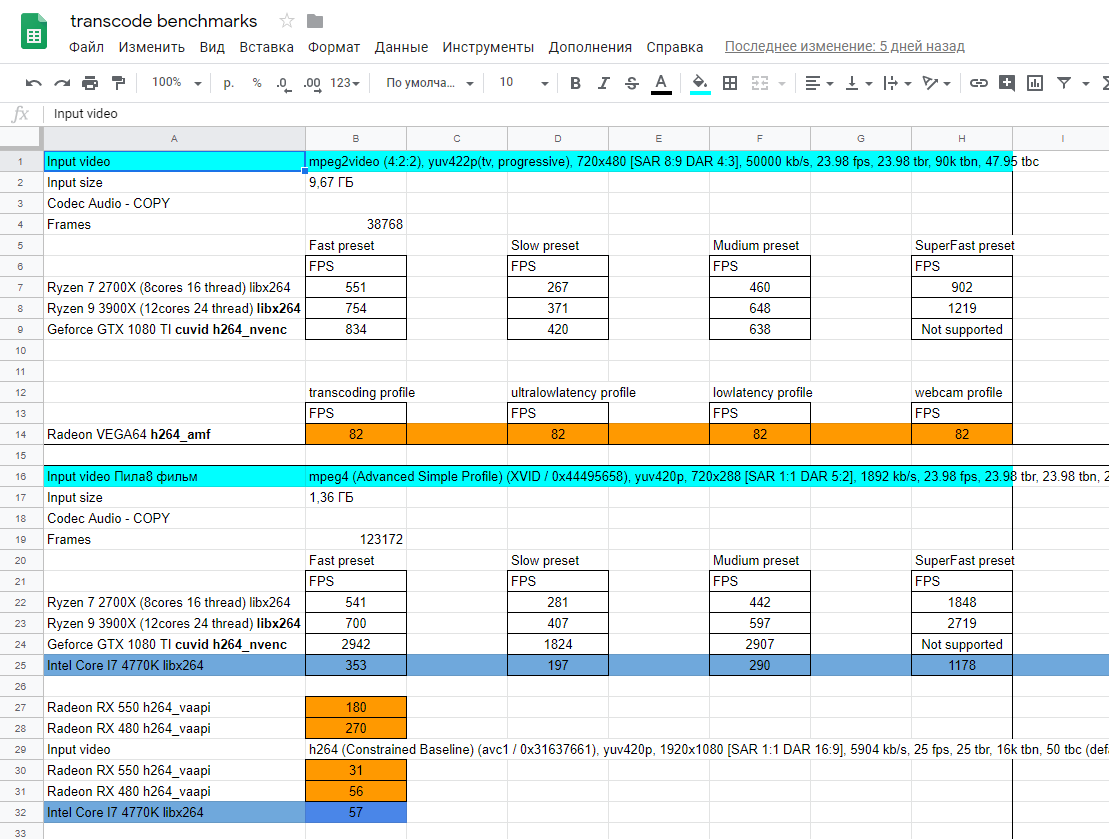Screen dimensions: 1109x839
Task: Decrease decimal places icon
Action: [x=282, y=83]
